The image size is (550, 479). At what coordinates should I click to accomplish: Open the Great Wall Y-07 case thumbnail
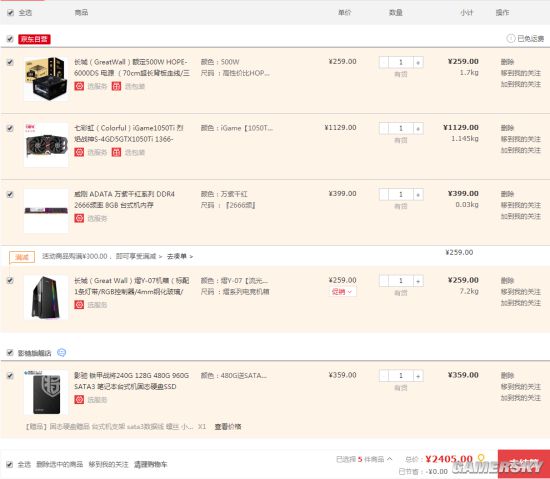[x=46, y=297]
